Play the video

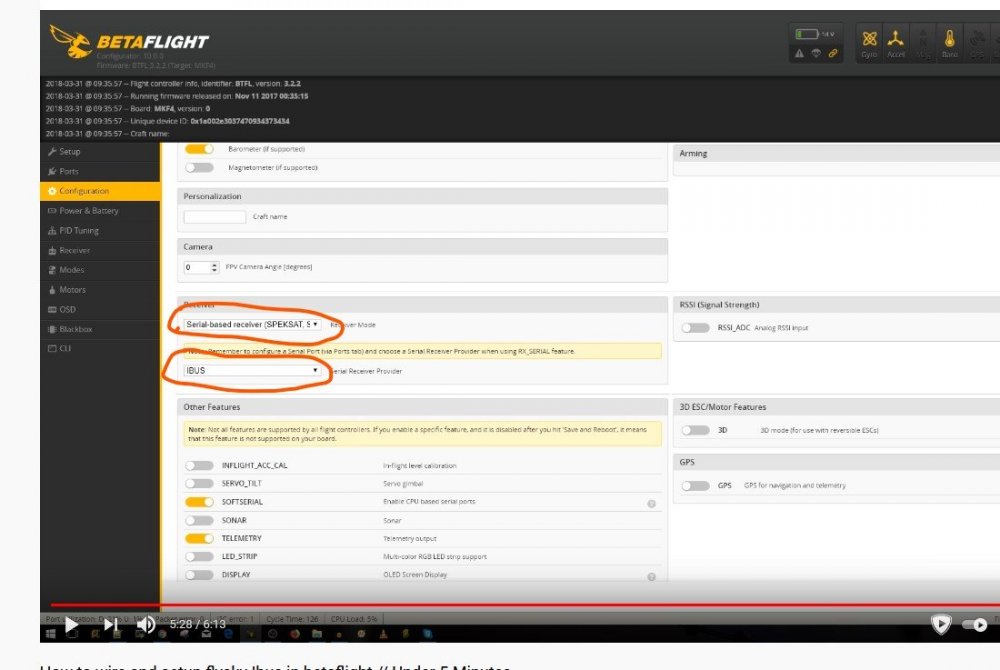(x=71, y=624)
